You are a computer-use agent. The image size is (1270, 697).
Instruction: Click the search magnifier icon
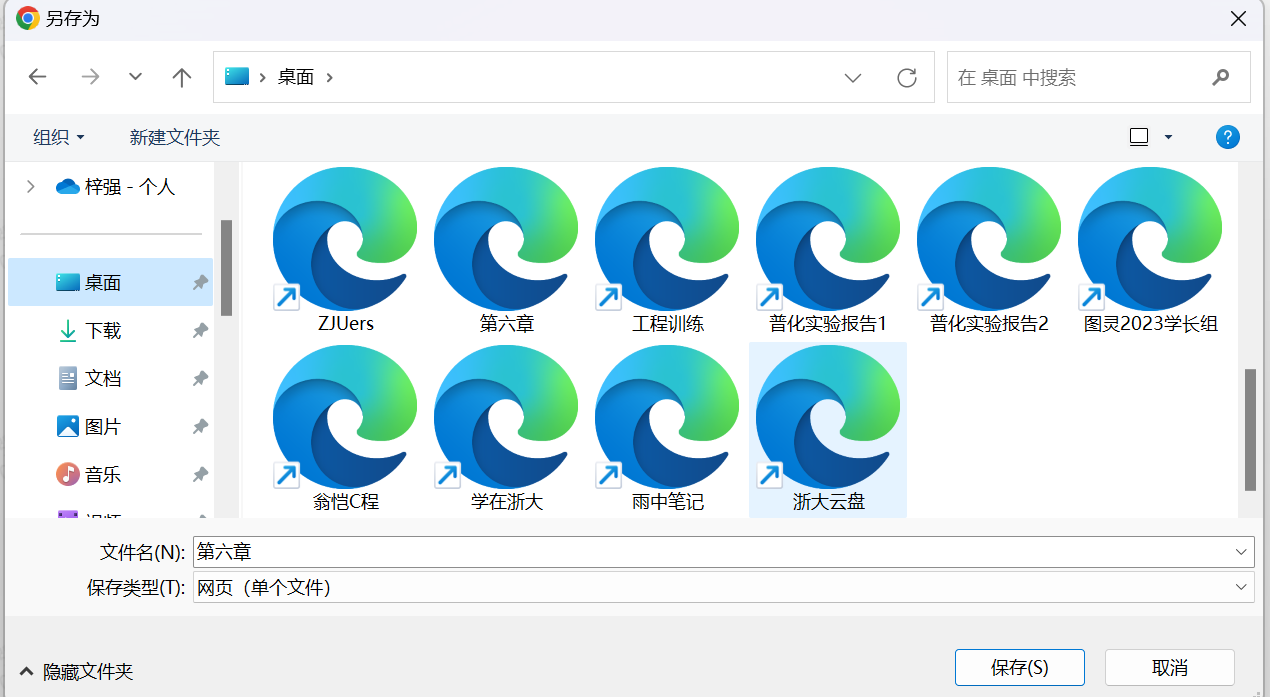(1220, 77)
